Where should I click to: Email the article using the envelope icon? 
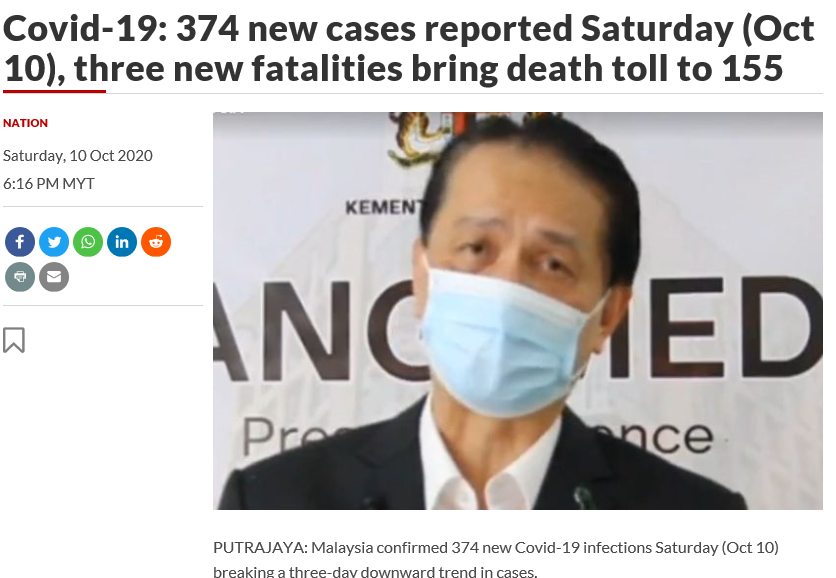[54, 277]
